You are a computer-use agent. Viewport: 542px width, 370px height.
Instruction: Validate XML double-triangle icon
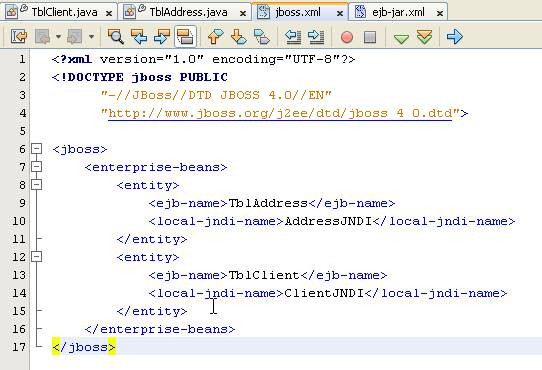coord(424,37)
